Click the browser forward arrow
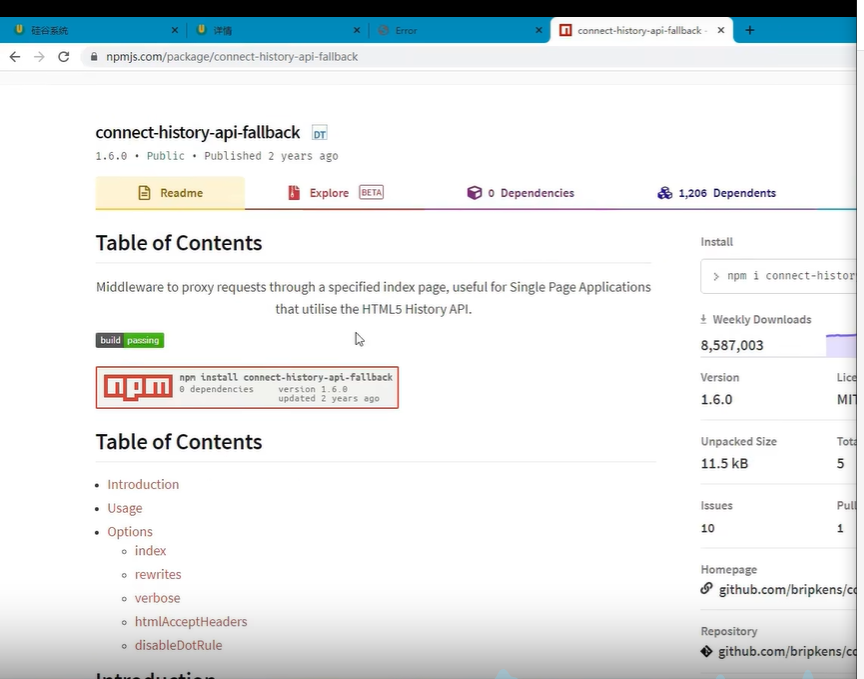This screenshot has width=864, height=679. pyautogui.click(x=39, y=57)
